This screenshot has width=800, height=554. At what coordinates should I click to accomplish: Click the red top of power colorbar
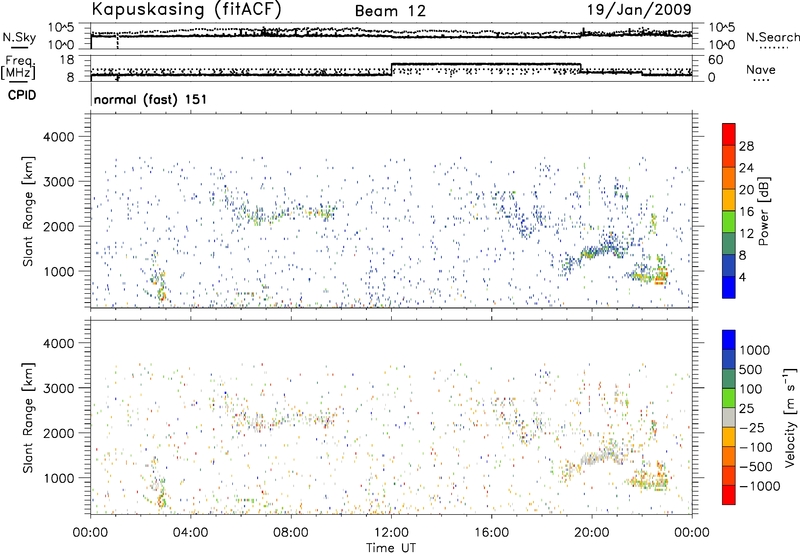729,134
